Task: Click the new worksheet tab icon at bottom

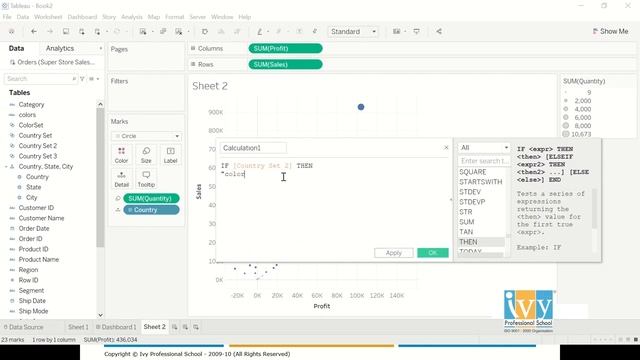Action: [174, 327]
